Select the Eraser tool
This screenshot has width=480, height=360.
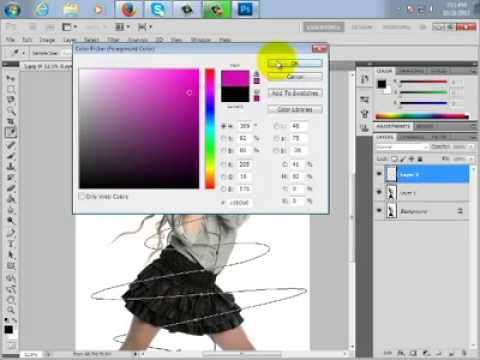(x=11, y=188)
